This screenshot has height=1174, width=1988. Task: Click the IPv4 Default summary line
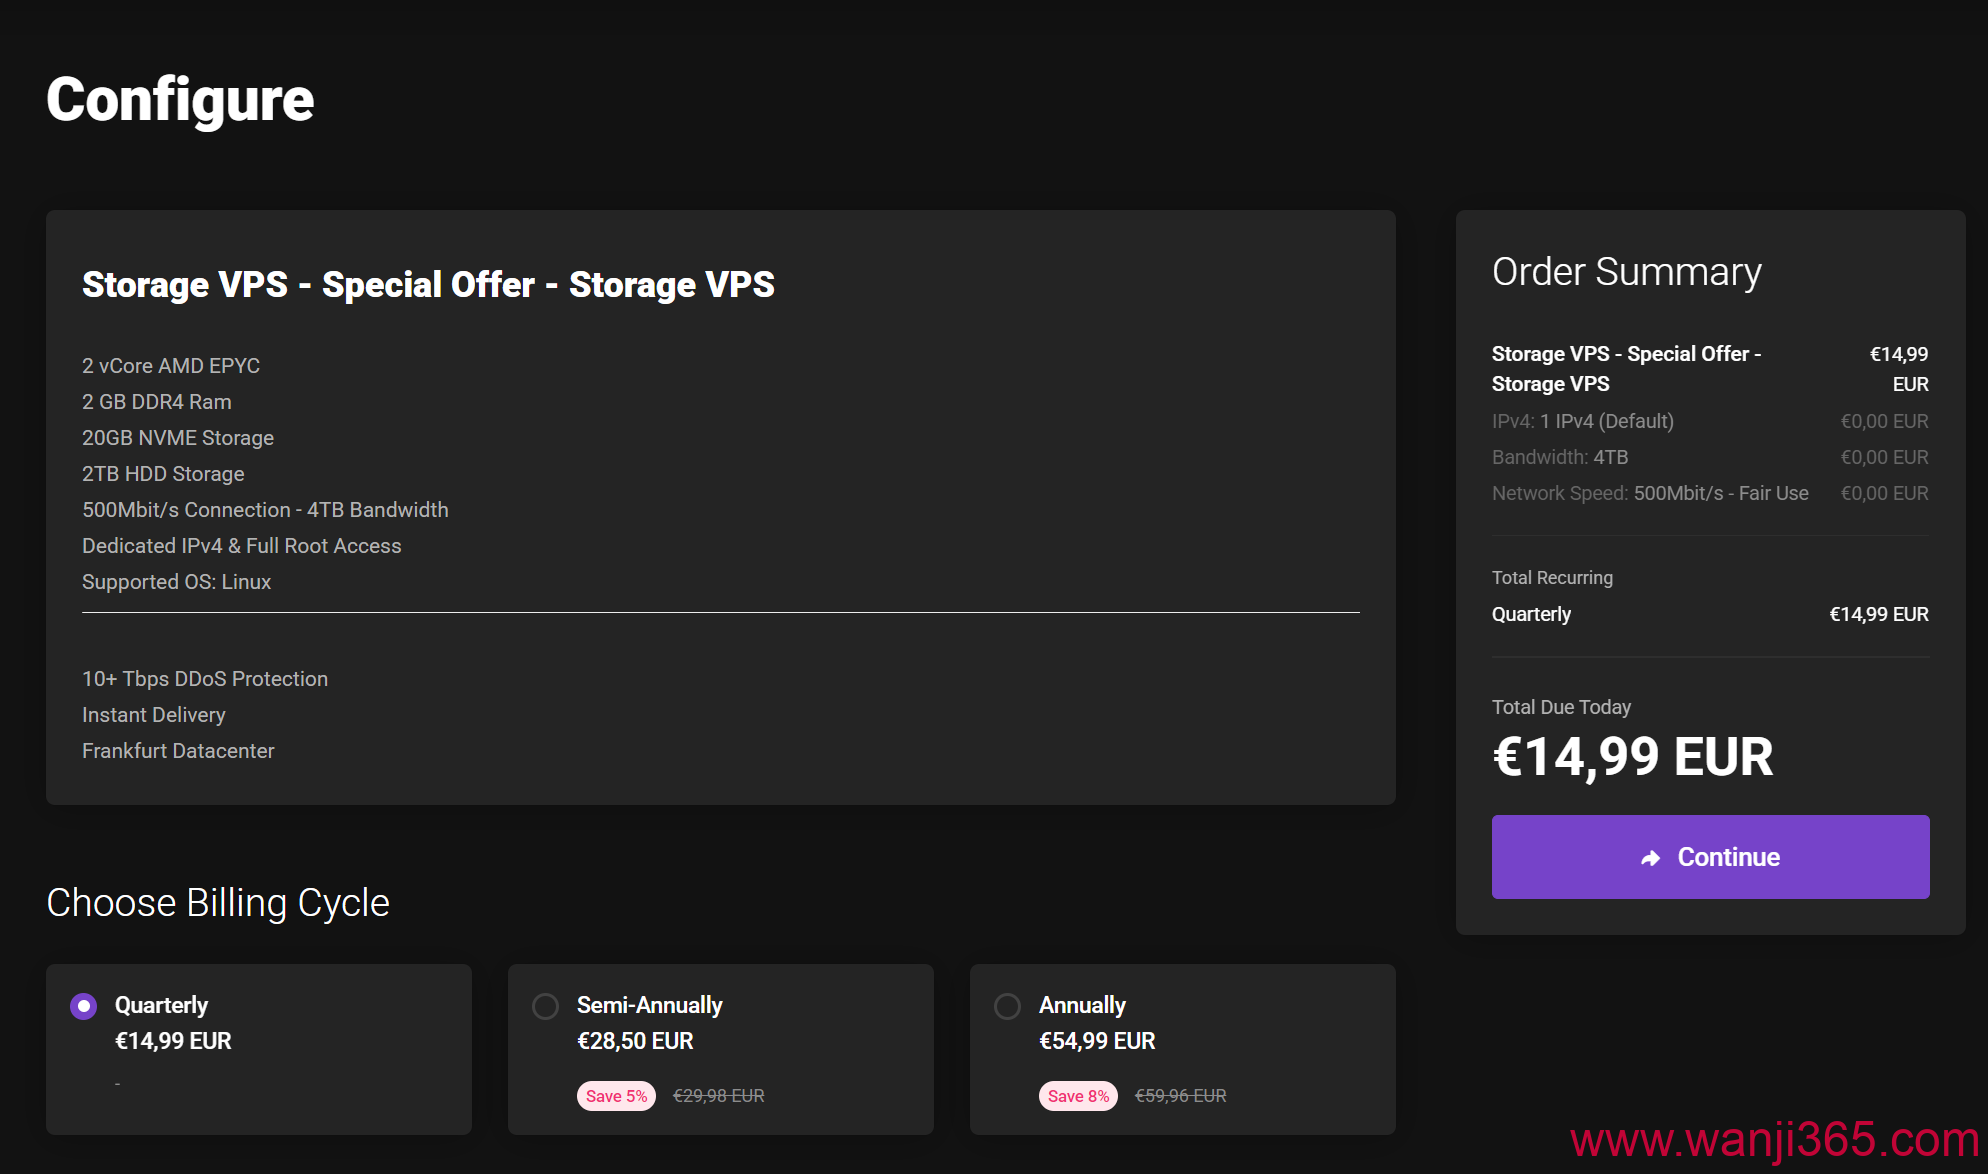point(1582,421)
